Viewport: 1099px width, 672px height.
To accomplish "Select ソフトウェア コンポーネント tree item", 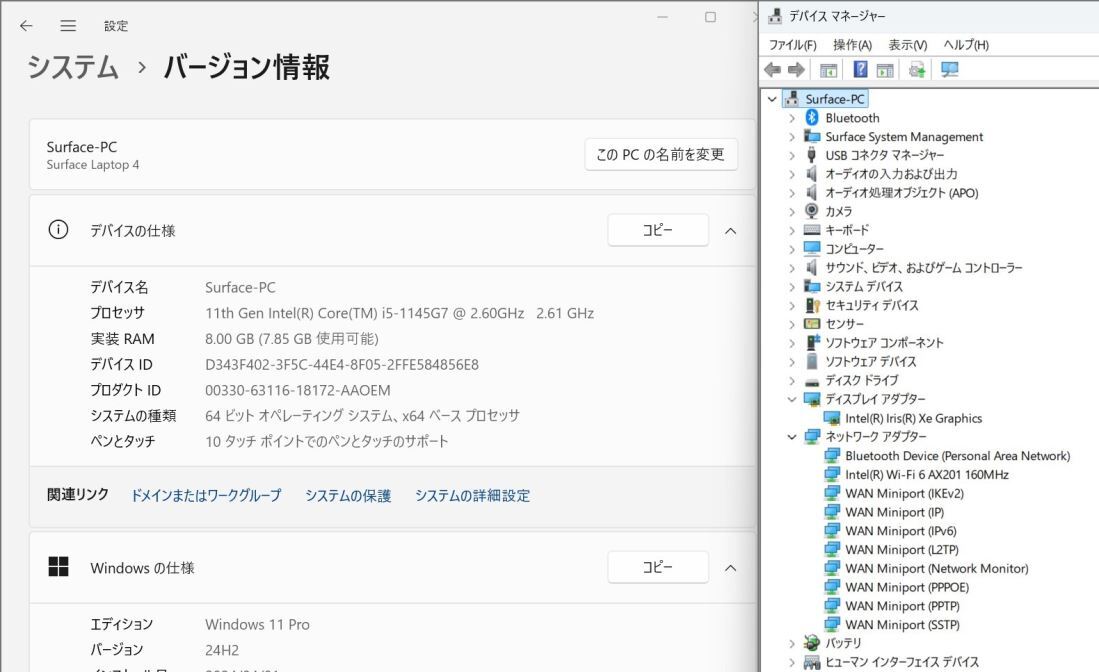I will [x=884, y=343].
